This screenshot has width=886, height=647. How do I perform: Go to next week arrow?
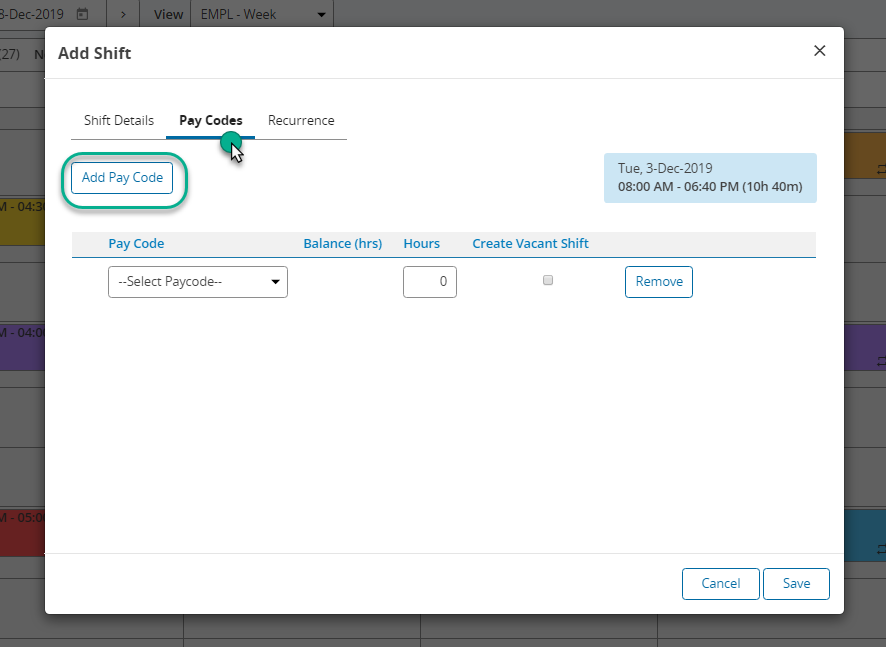123,14
